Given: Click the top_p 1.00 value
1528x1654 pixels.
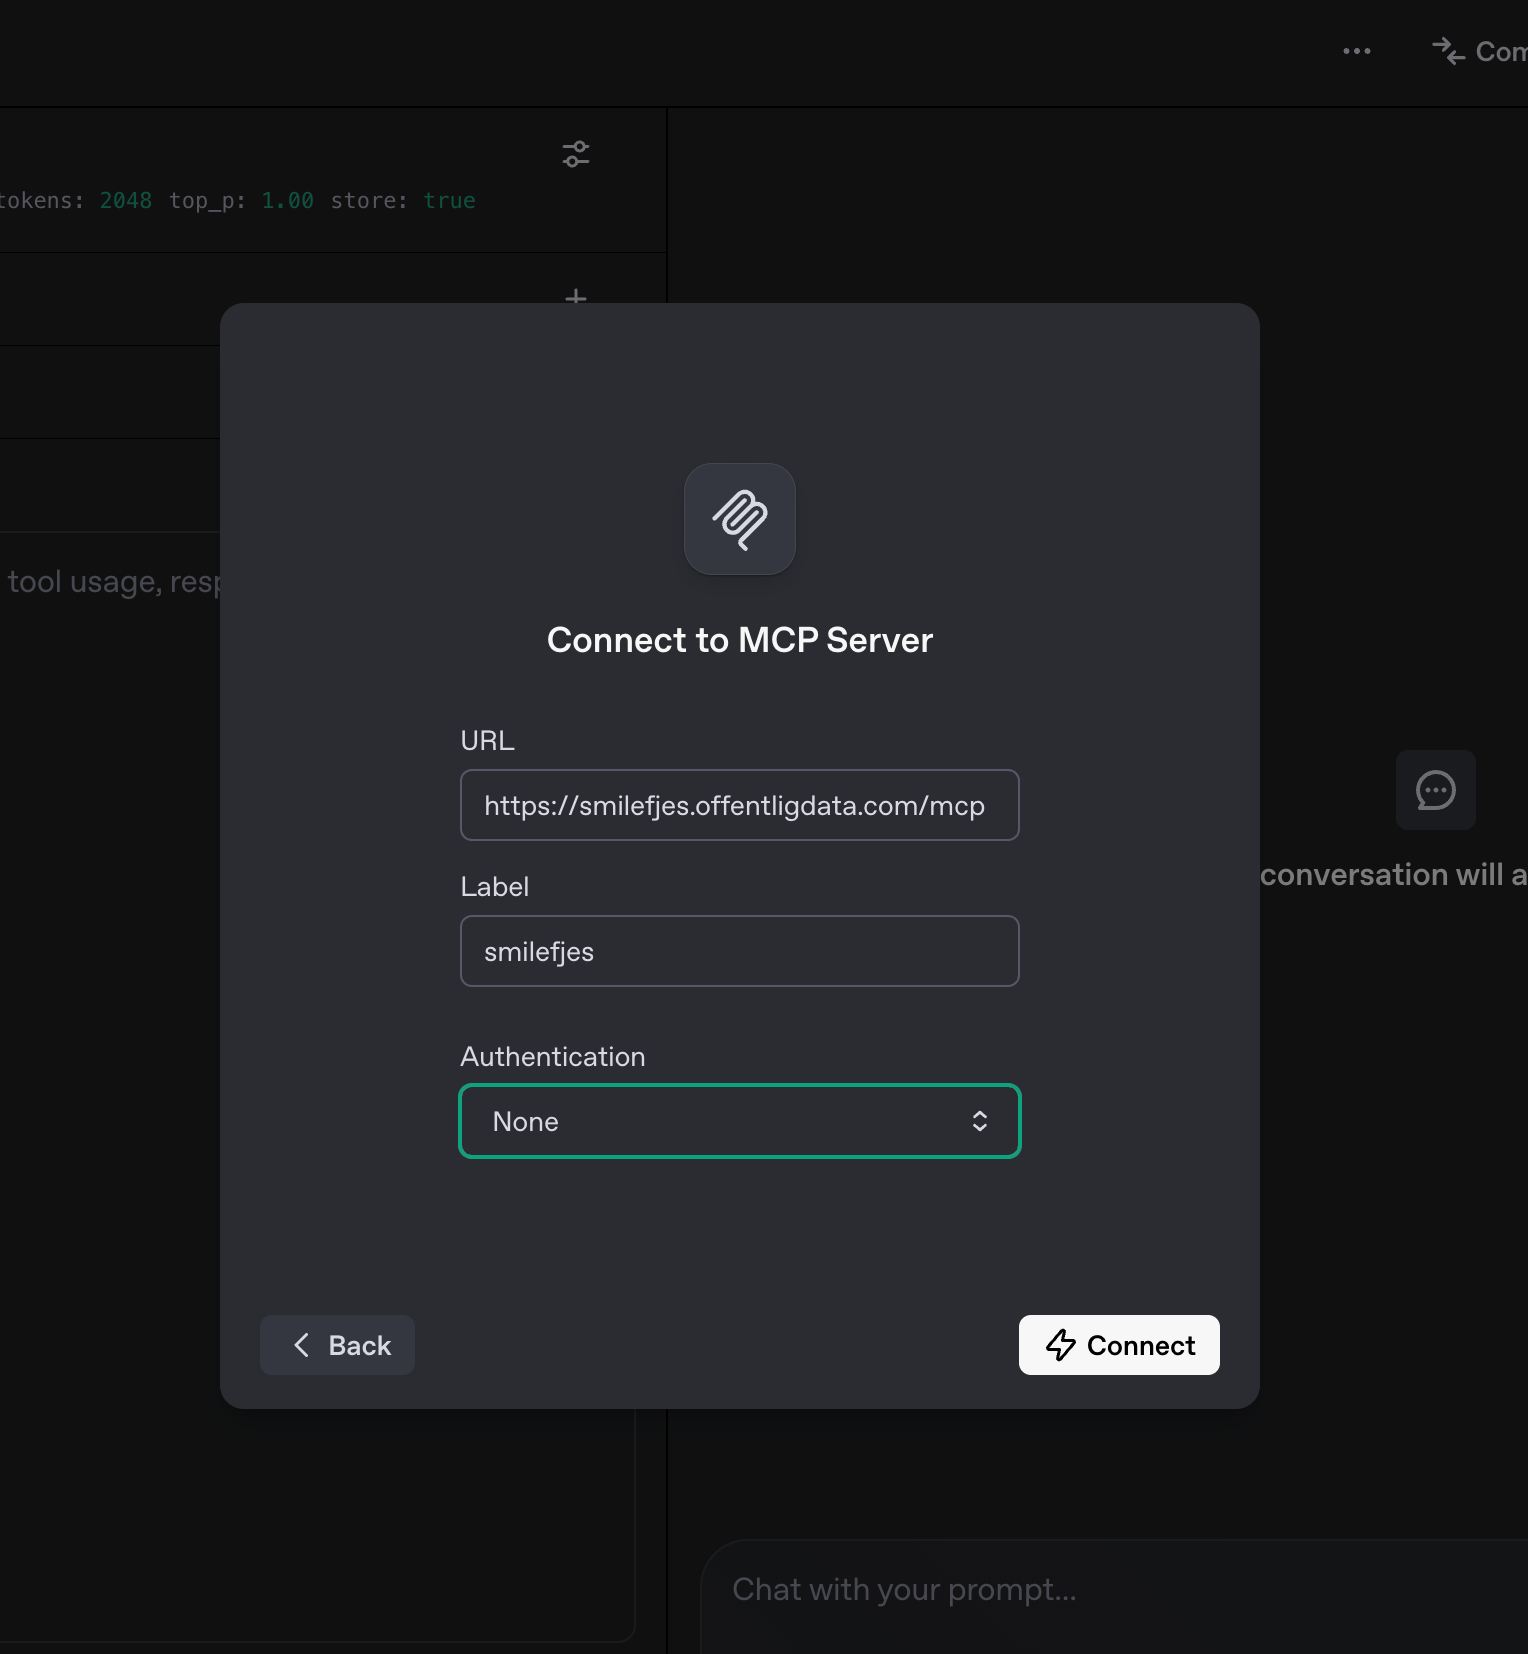Looking at the screenshot, I should (x=287, y=201).
